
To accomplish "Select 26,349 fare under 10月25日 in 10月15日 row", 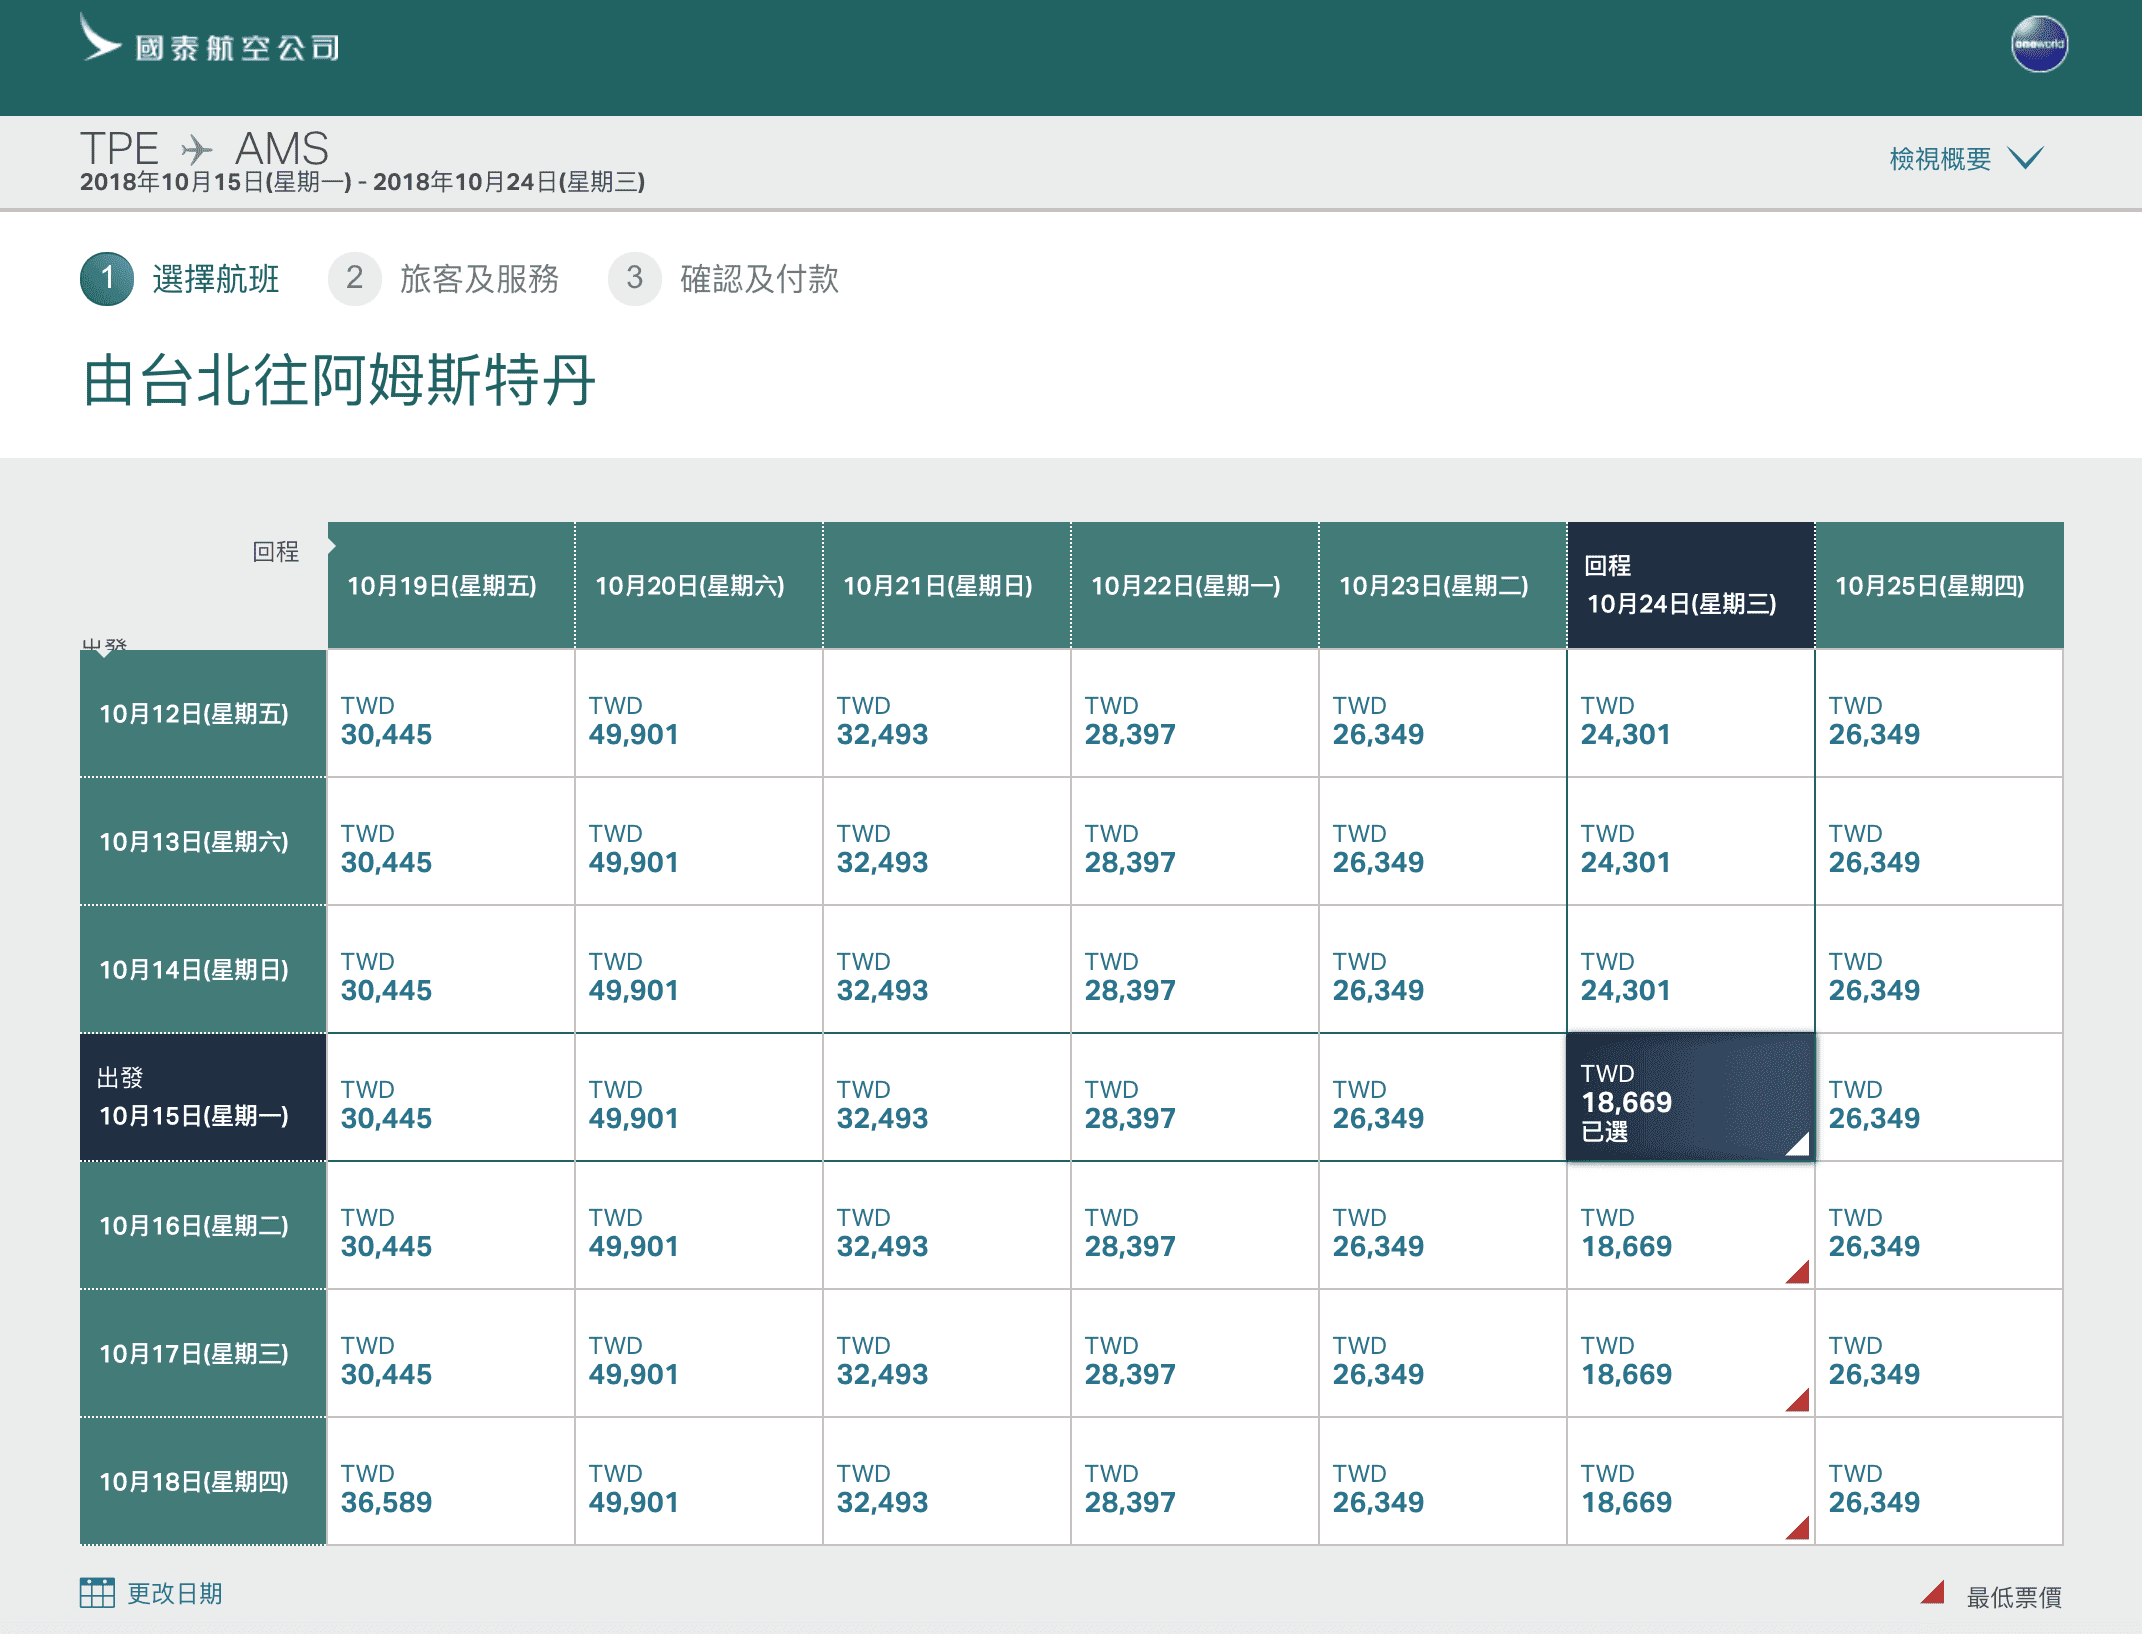I will [1939, 1097].
